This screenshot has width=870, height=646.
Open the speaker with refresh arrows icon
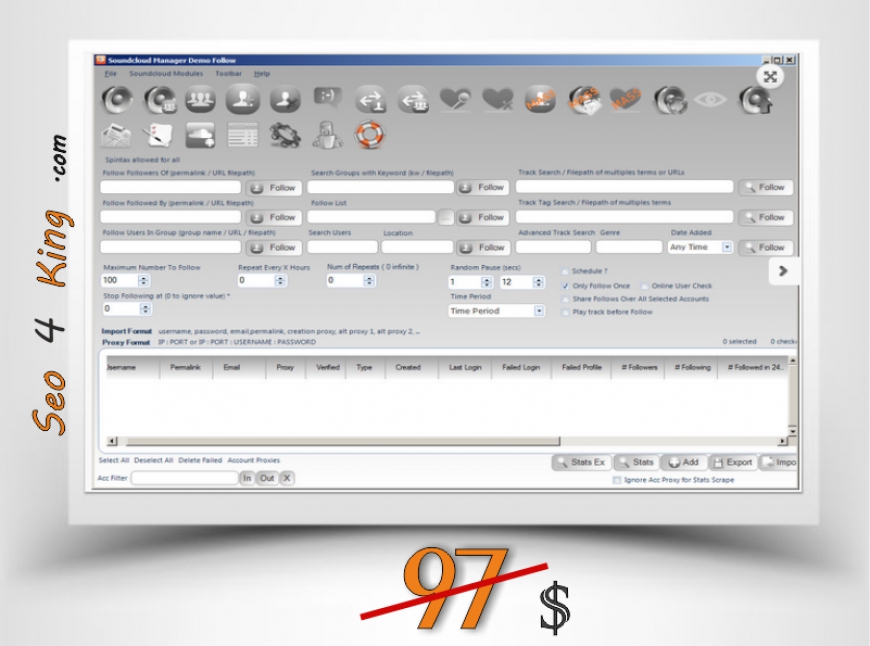coord(670,100)
